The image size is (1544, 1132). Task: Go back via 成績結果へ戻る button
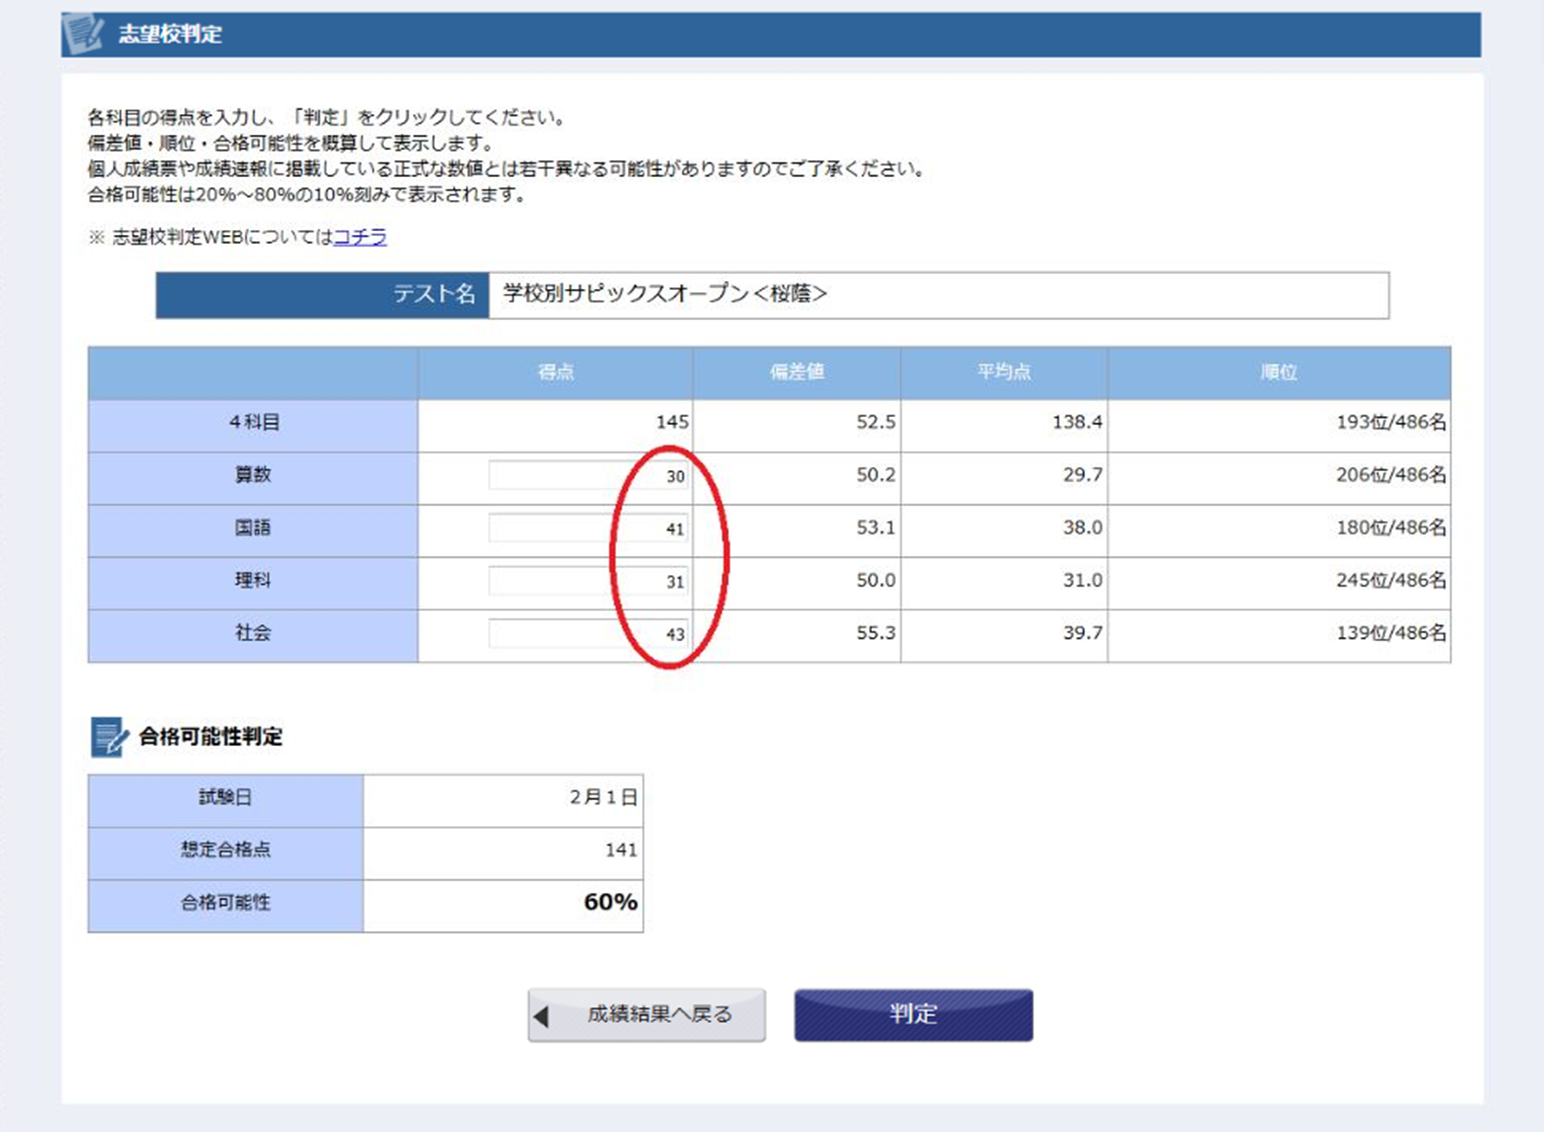(x=646, y=1015)
